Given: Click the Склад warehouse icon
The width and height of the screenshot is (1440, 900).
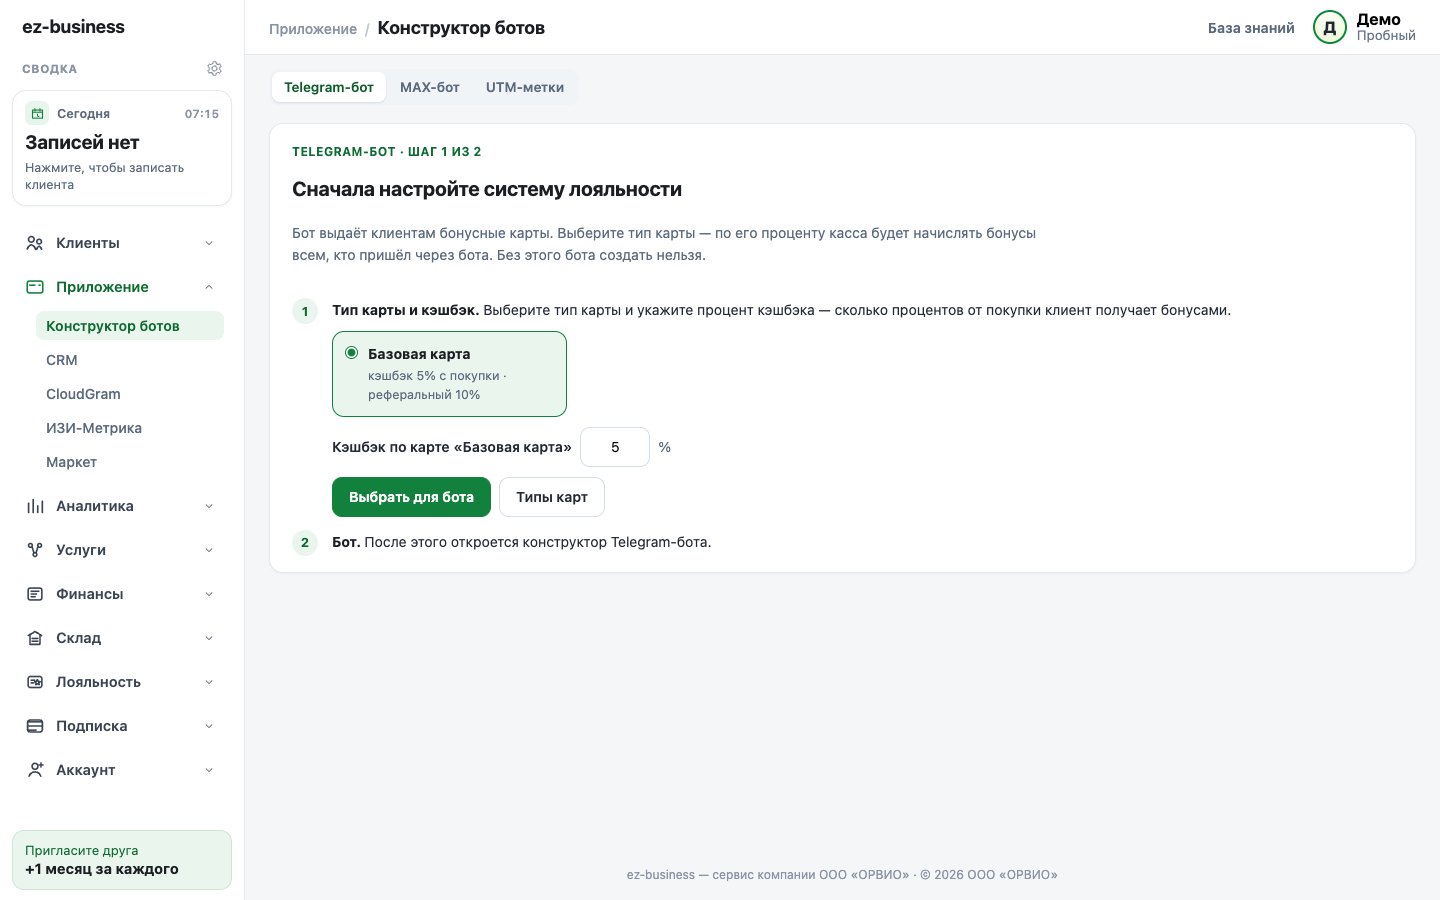Looking at the screenshot, I should [35, 638].
